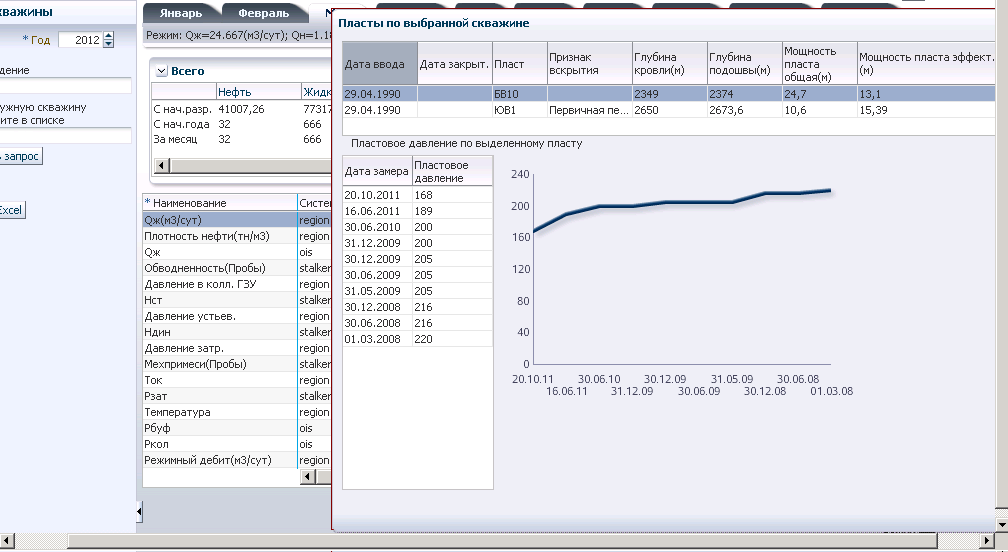The height and width of the screenshot is (552, 1008).
Task: Decrease the Год value with spinner down arrow
Action: pyautogui.click(x=109, y=44)
